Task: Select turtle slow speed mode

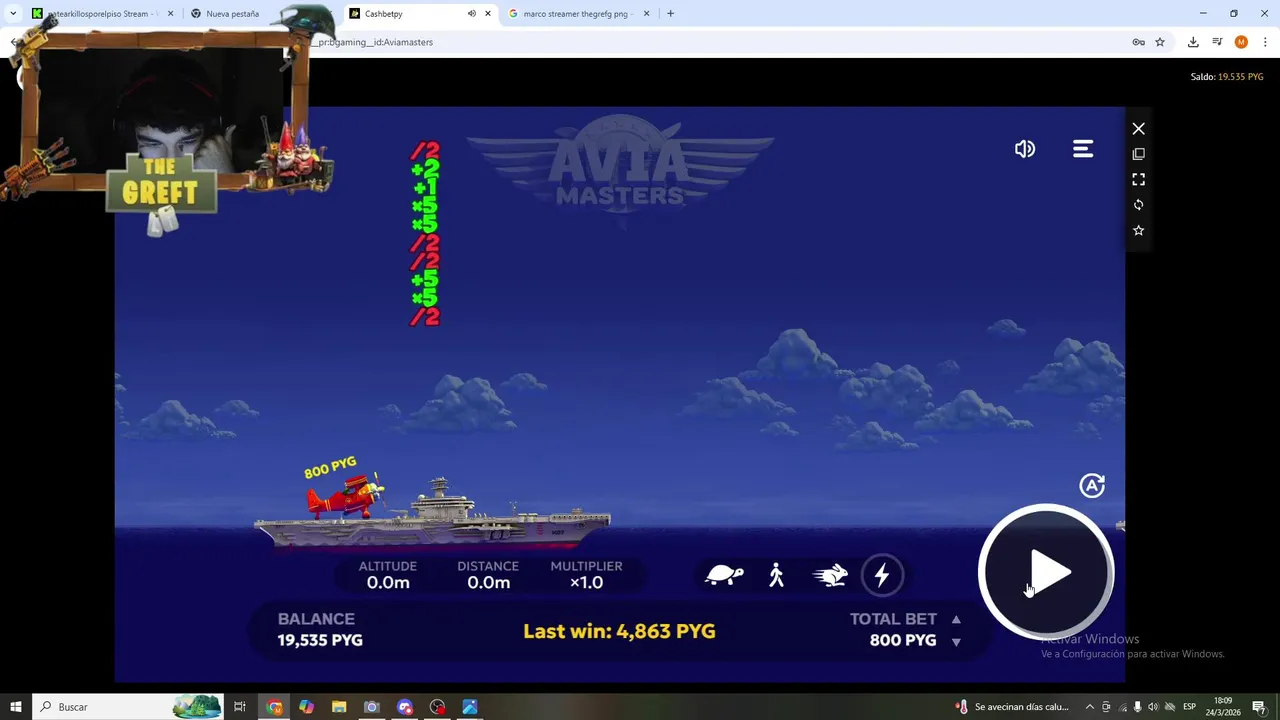Action: [725, 575]
